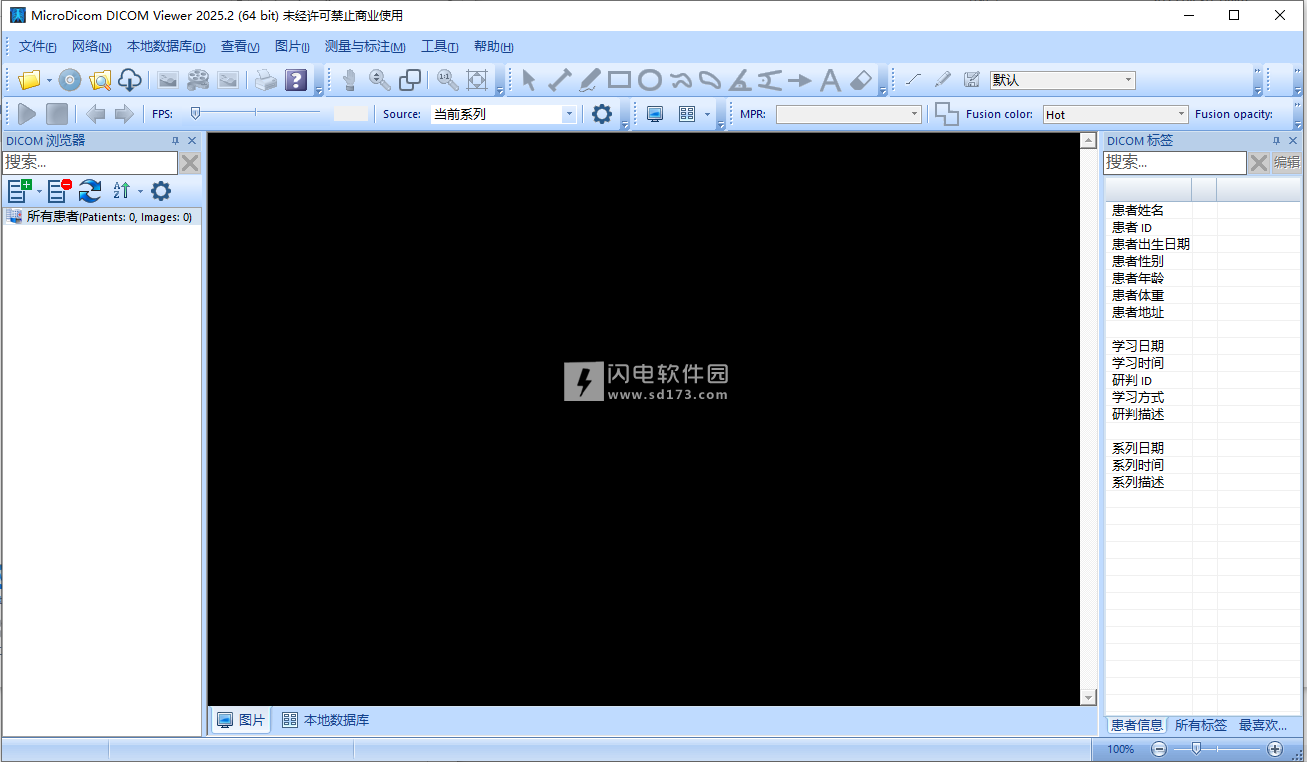Open DICOM browser settings gear
Image resolution: width=1307 pixels, height=762 pixels.
coord(161,191)
